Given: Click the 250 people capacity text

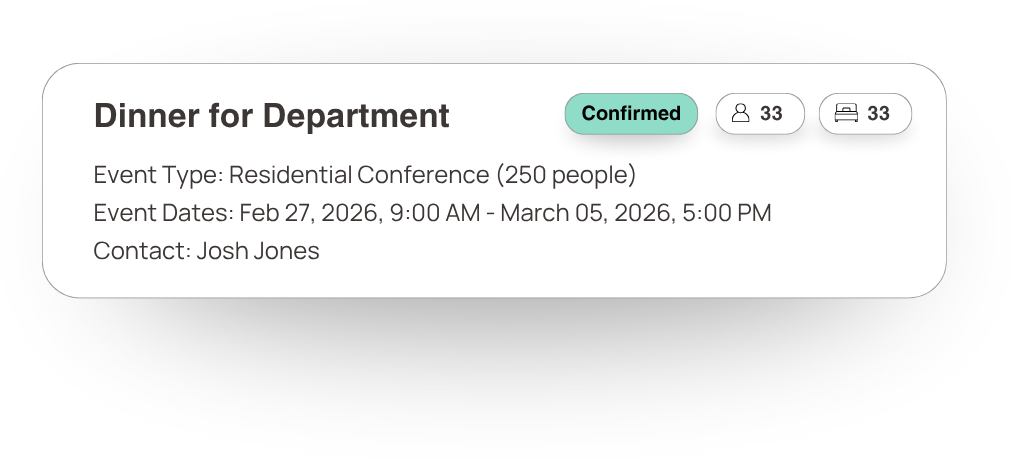Looking at the screenshot, I should pyautogui.click(x=566, y=175).
